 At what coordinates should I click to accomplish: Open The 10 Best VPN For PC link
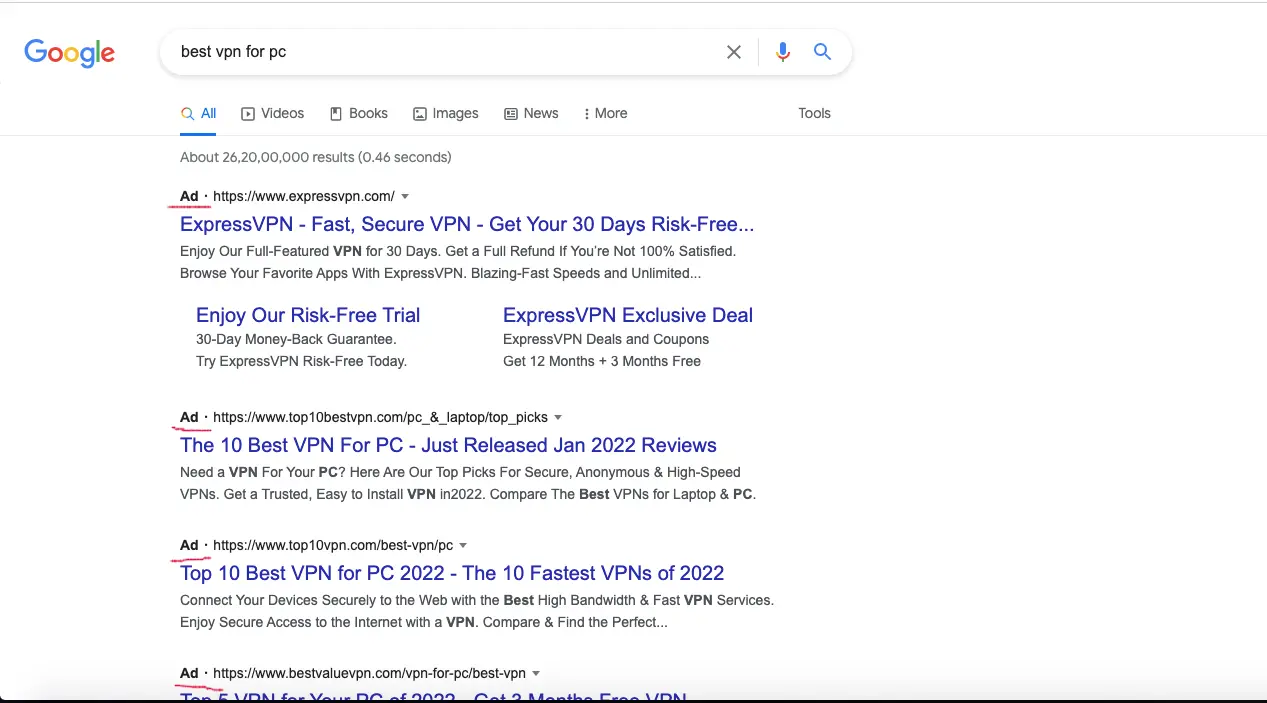[448, 445]
